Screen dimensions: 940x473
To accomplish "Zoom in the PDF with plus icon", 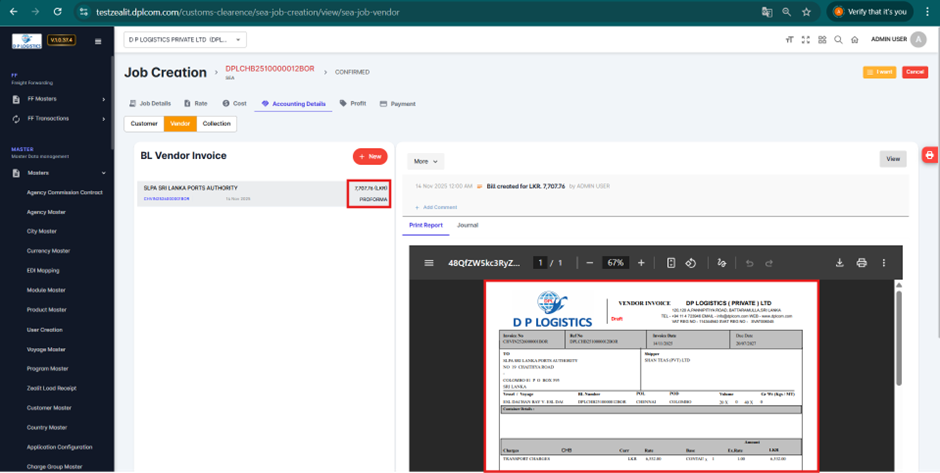I will pos(641,263).
